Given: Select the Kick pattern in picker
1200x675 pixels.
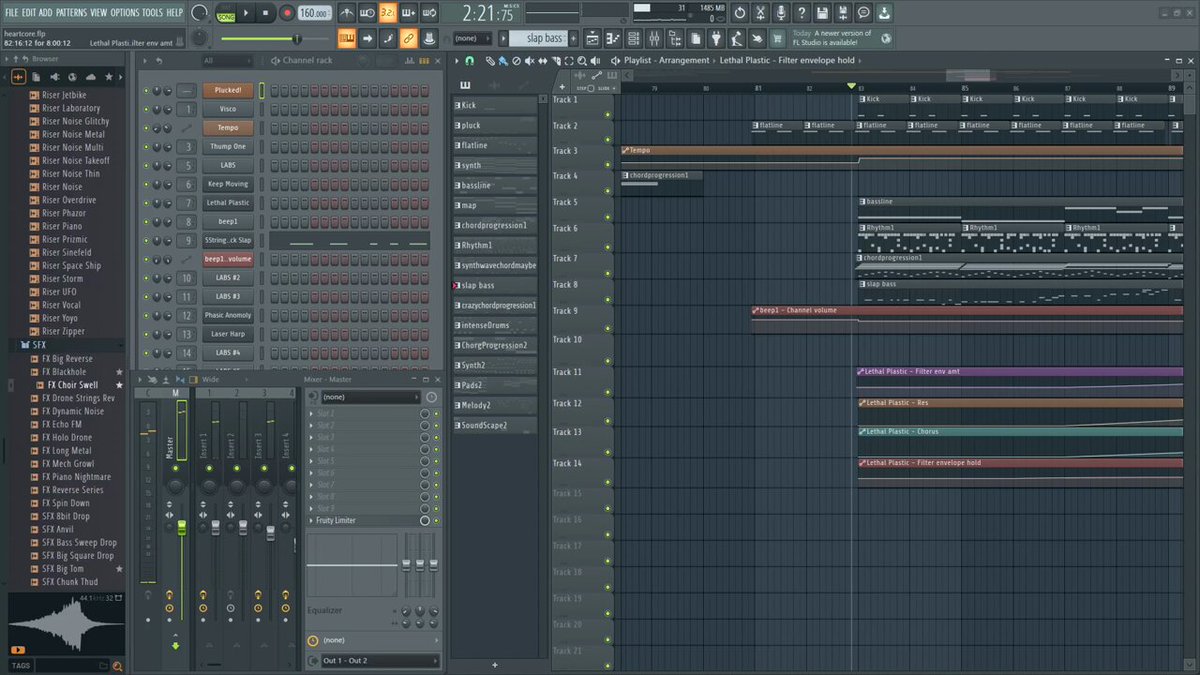Looking at the screenshot, I should [495, 105].
